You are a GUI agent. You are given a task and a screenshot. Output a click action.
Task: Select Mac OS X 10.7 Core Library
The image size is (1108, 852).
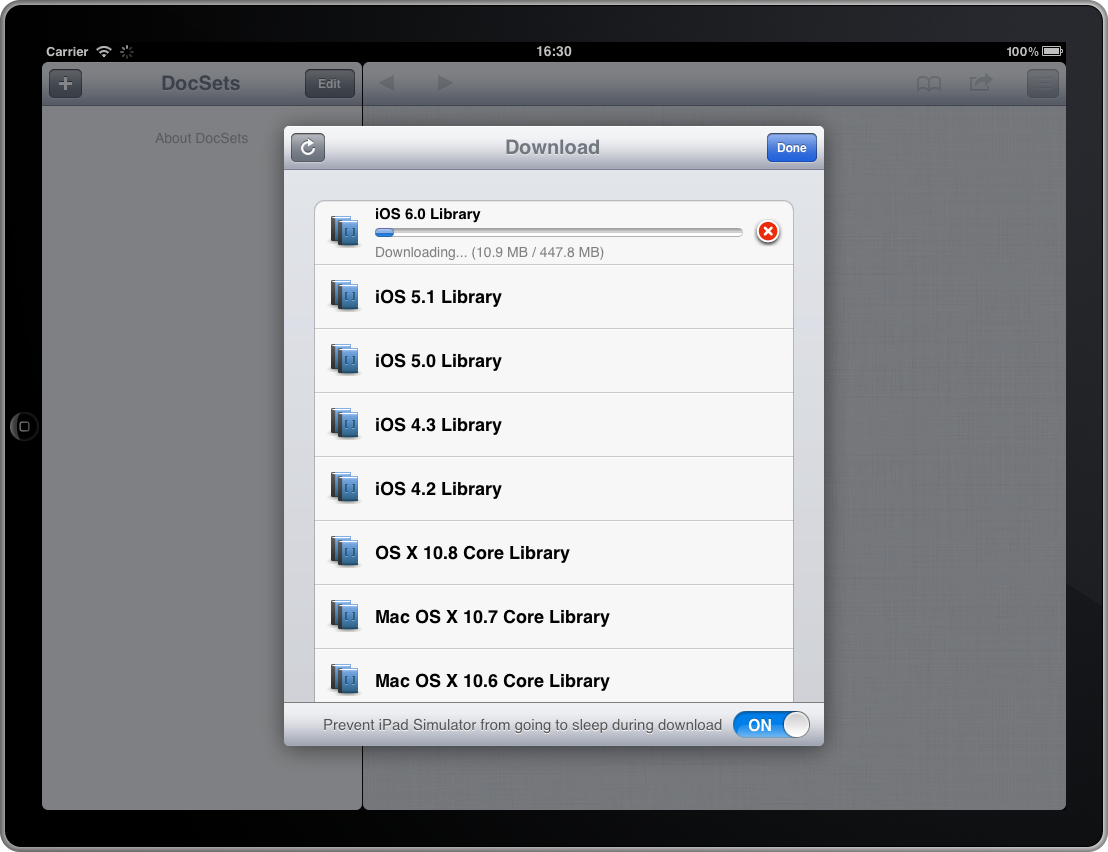point(553,617)
